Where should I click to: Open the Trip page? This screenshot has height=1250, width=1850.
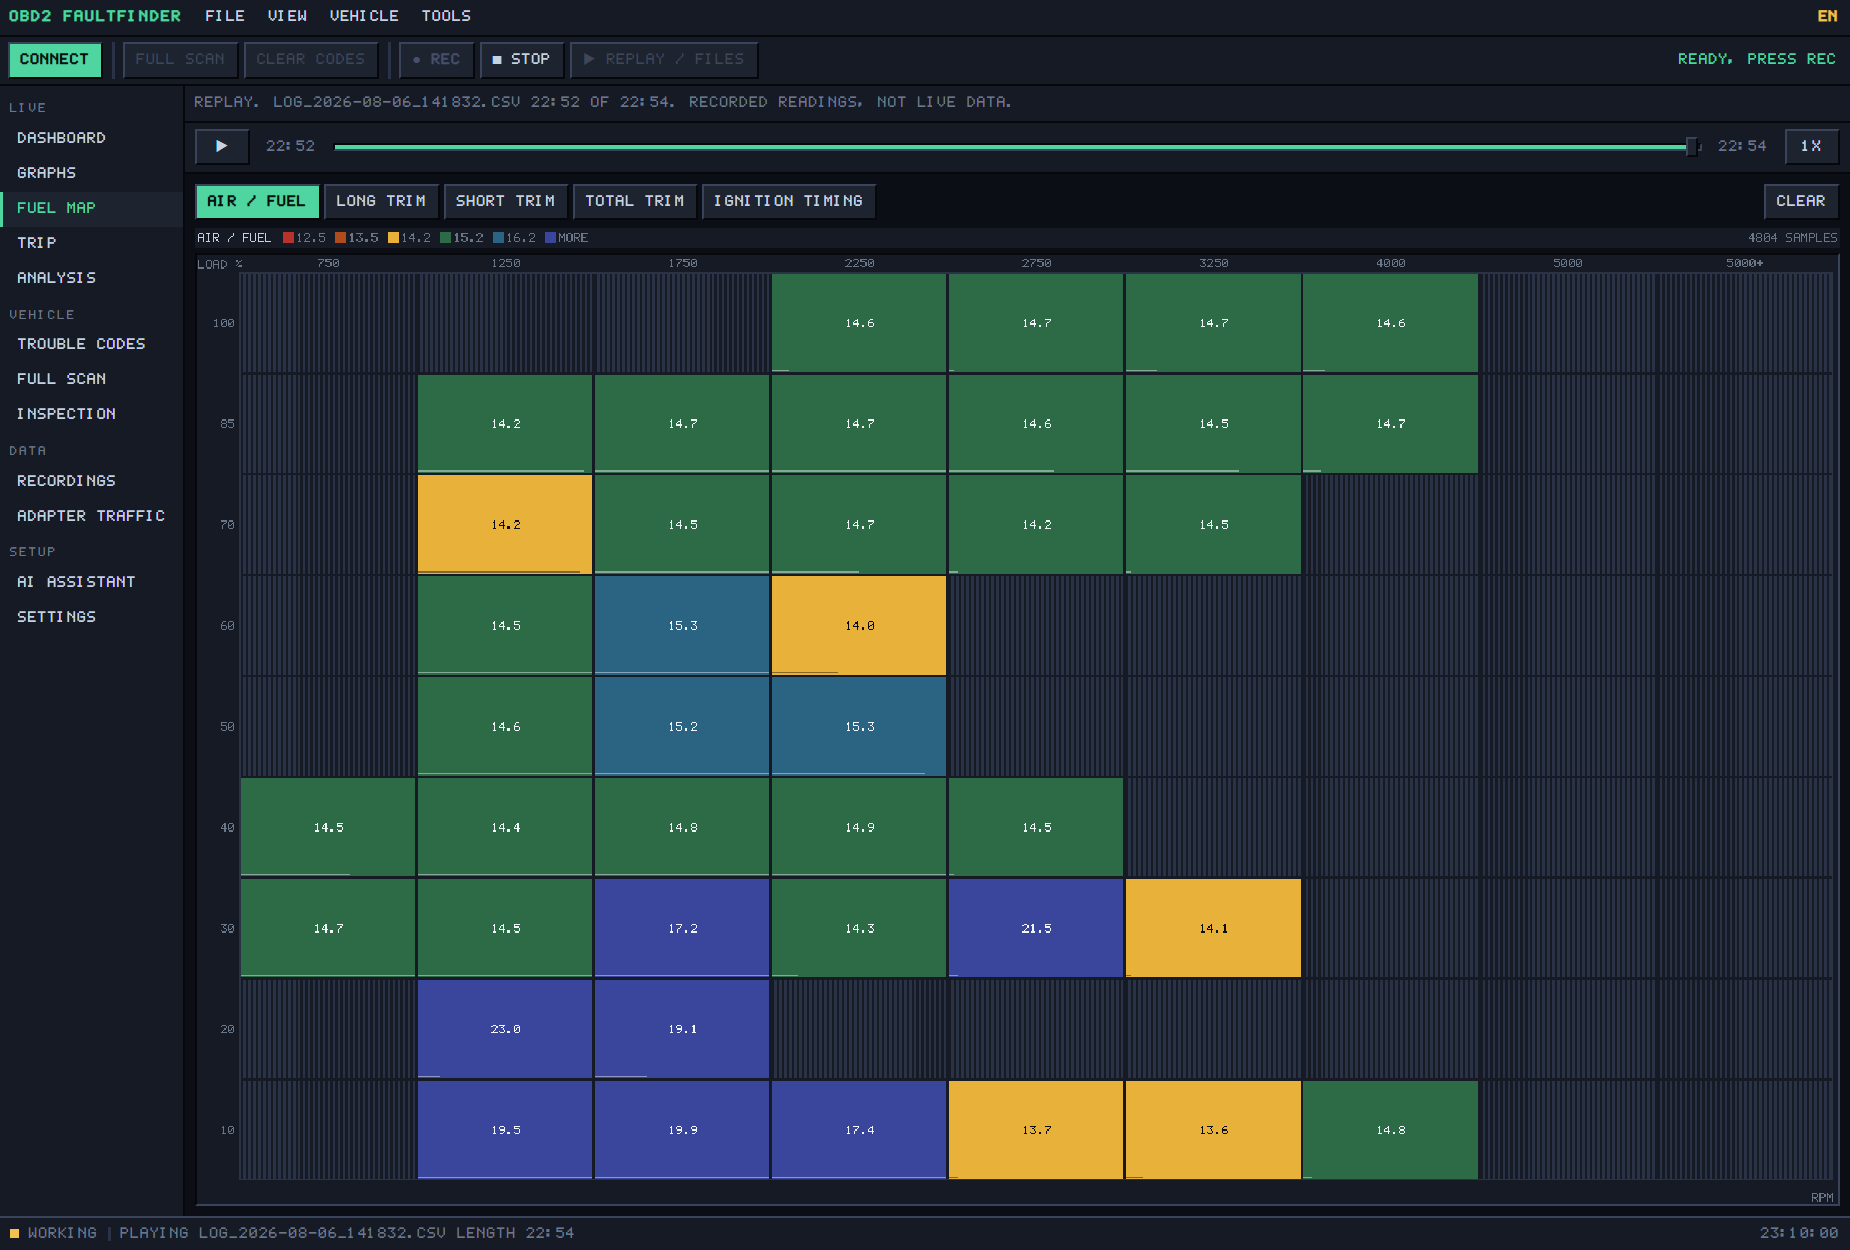91,243
